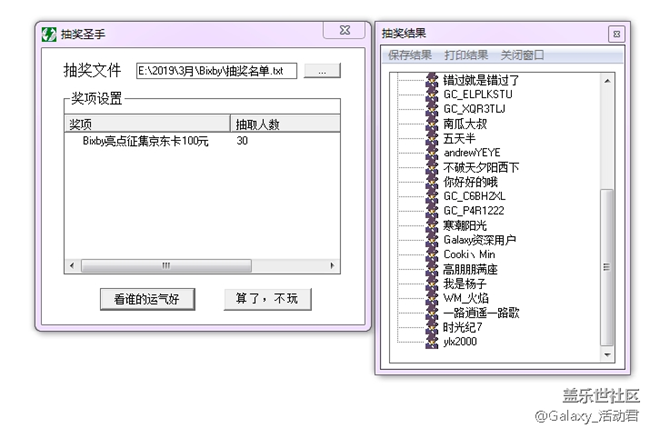The height and width of the screenshot is (438, 650).
Task: Close the 抽奖圣手 window
Action: (344, 30)
